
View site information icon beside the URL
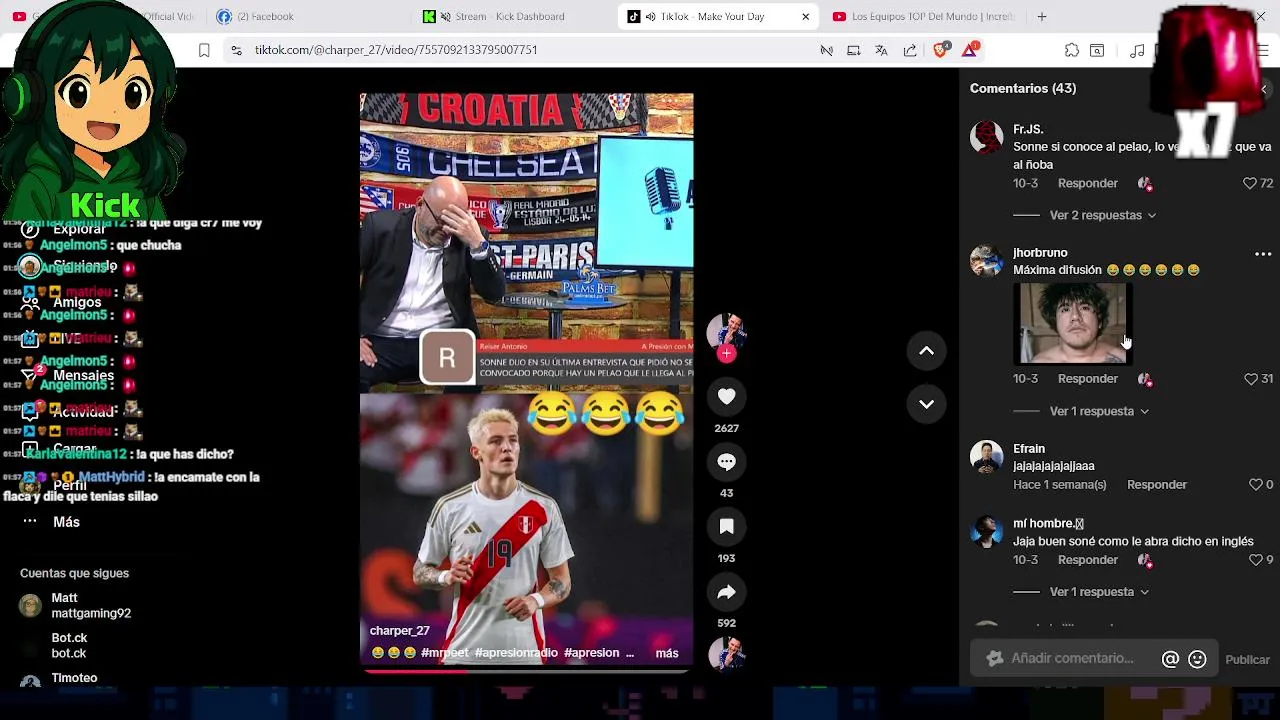(x=236, y=50)
